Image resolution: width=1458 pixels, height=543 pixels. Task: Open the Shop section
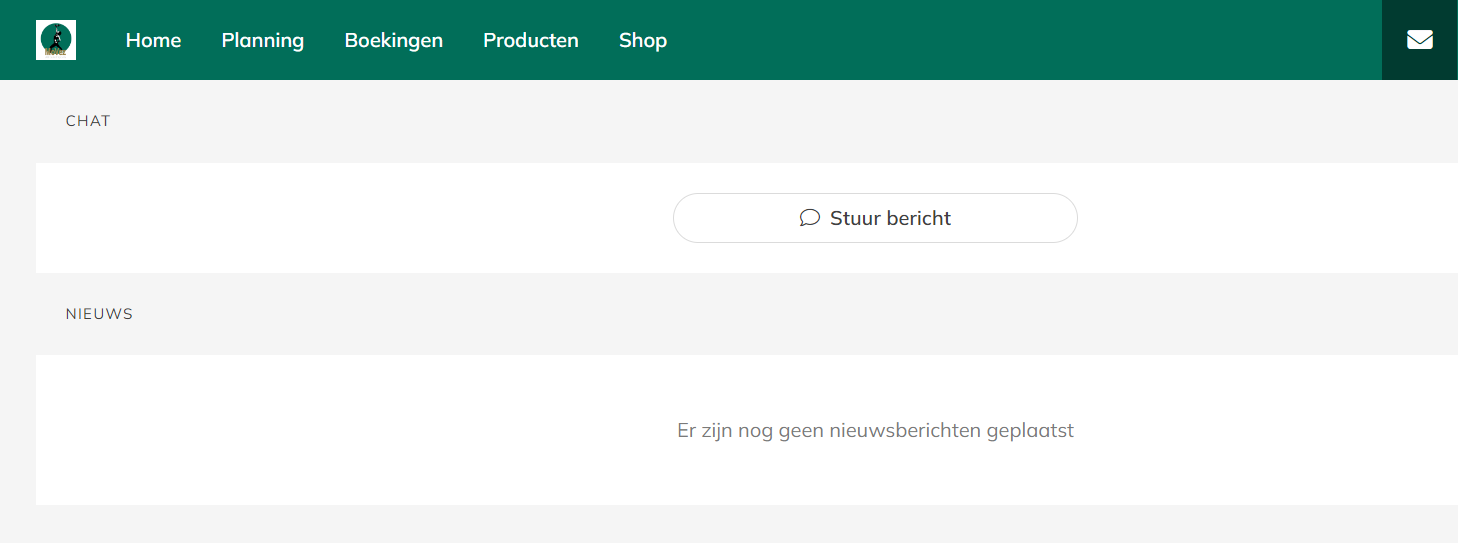[642, 41]
